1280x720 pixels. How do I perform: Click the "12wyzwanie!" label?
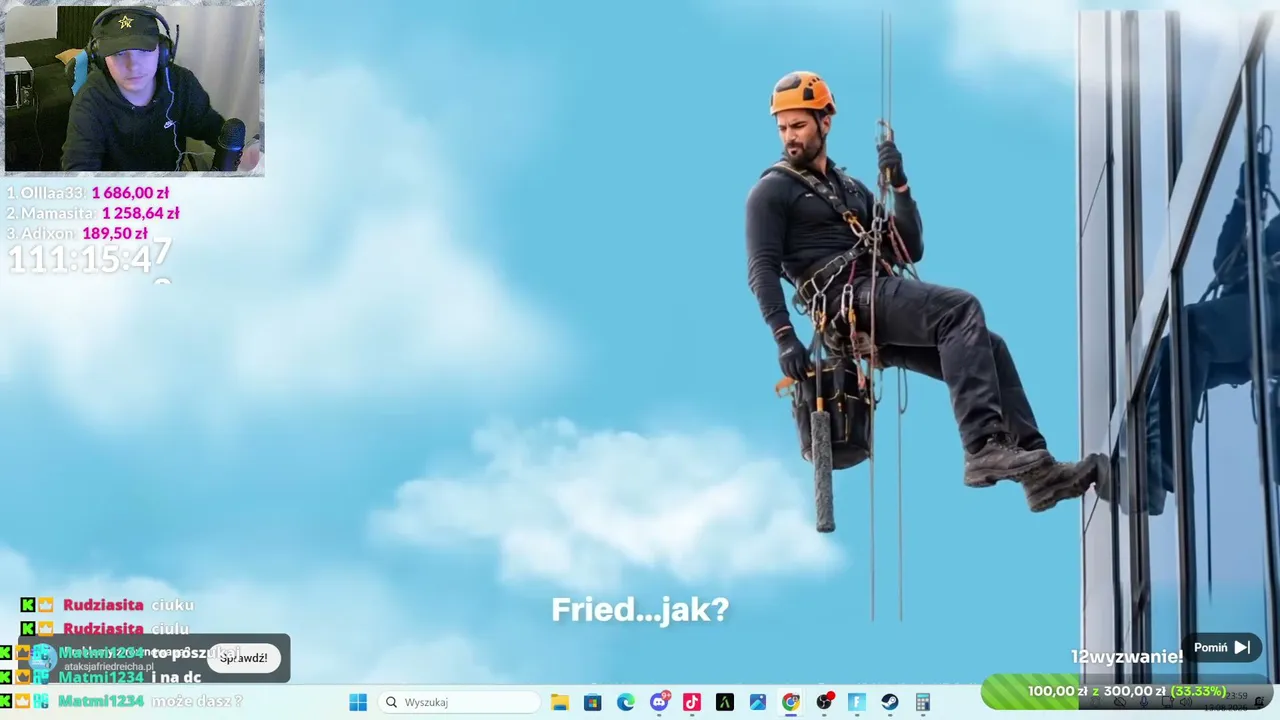[x=1127, y=656]
